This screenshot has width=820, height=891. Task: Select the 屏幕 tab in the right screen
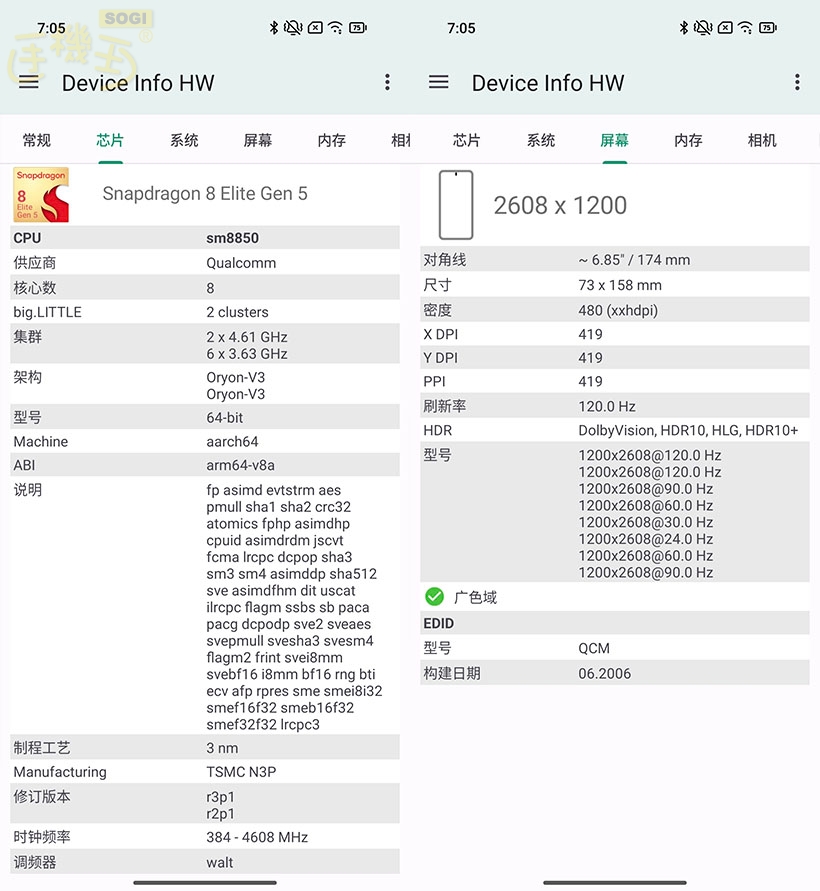tap(615, 140)
